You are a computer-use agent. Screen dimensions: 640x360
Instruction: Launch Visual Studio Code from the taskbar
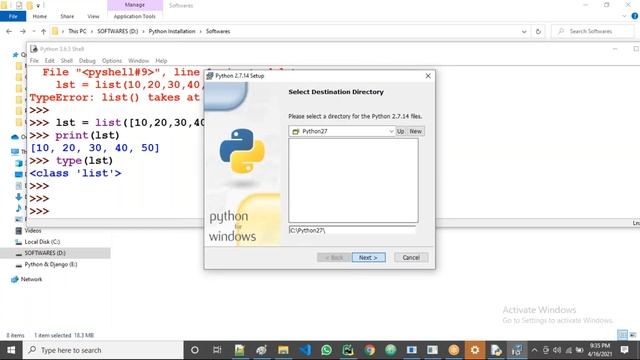click(305, 350)
